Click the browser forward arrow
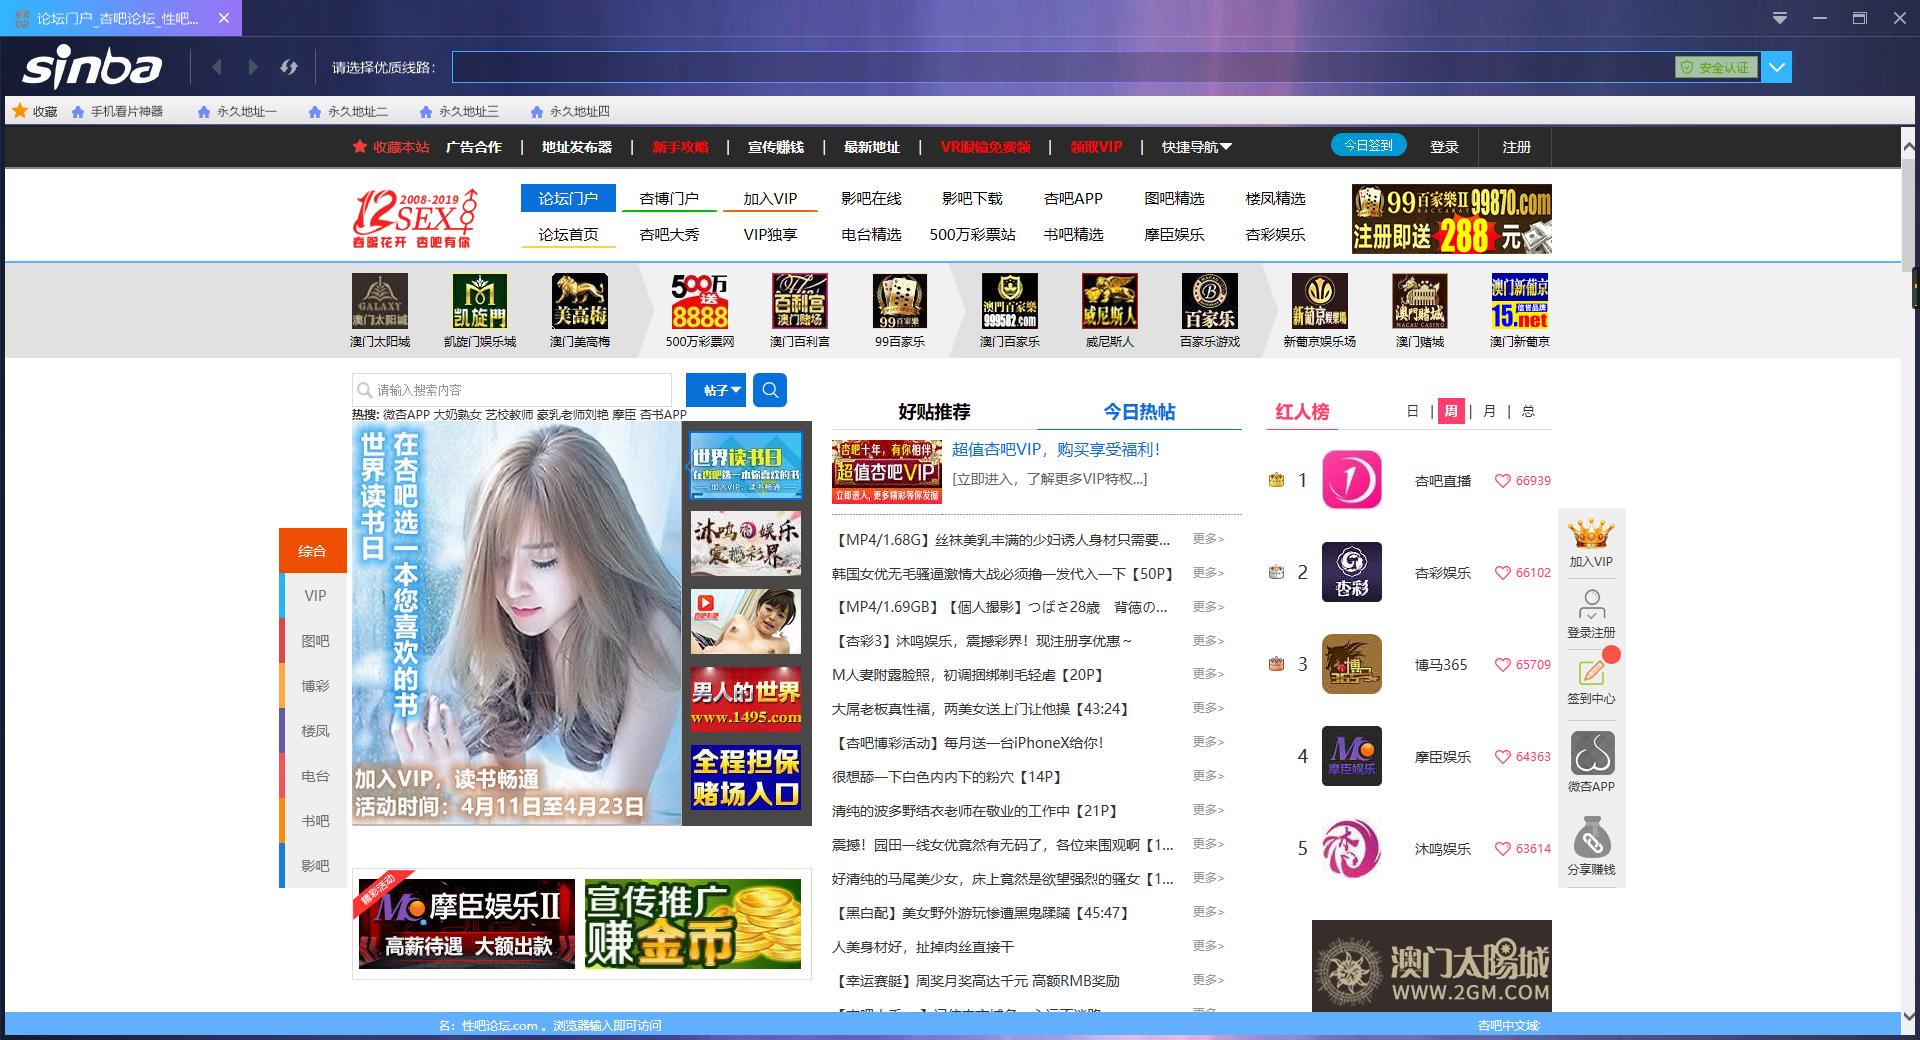The image size is (1920, 1040). [x=253, y=67]
